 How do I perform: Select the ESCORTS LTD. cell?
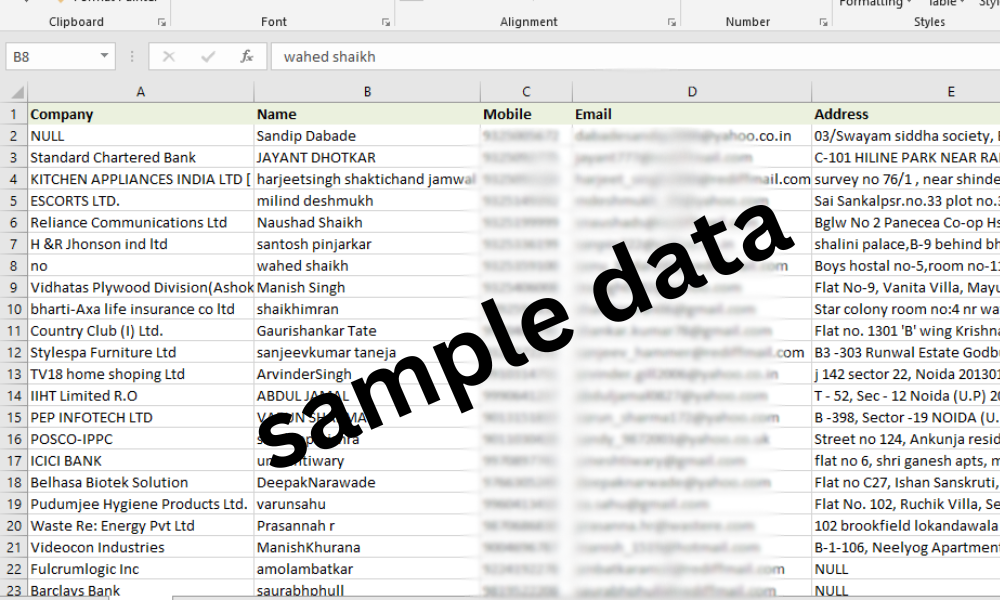tap(141, 201)
